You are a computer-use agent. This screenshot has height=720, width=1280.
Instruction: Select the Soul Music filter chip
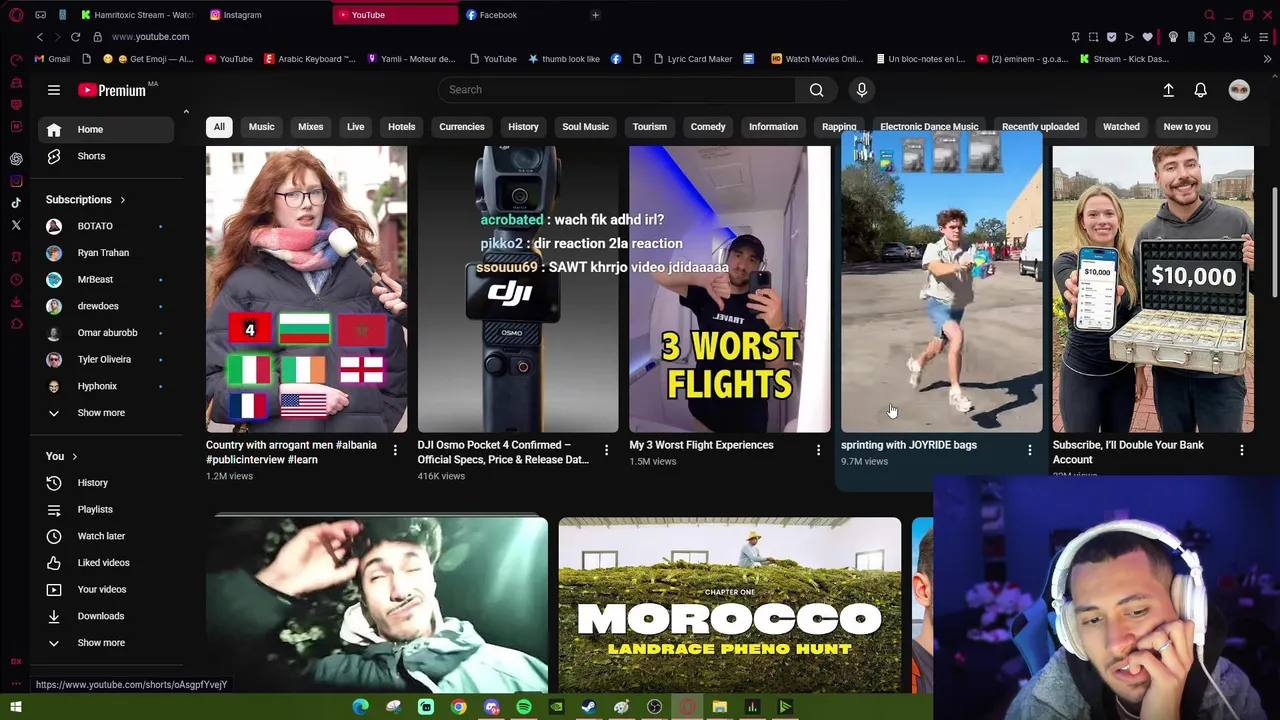click(585, 127)
